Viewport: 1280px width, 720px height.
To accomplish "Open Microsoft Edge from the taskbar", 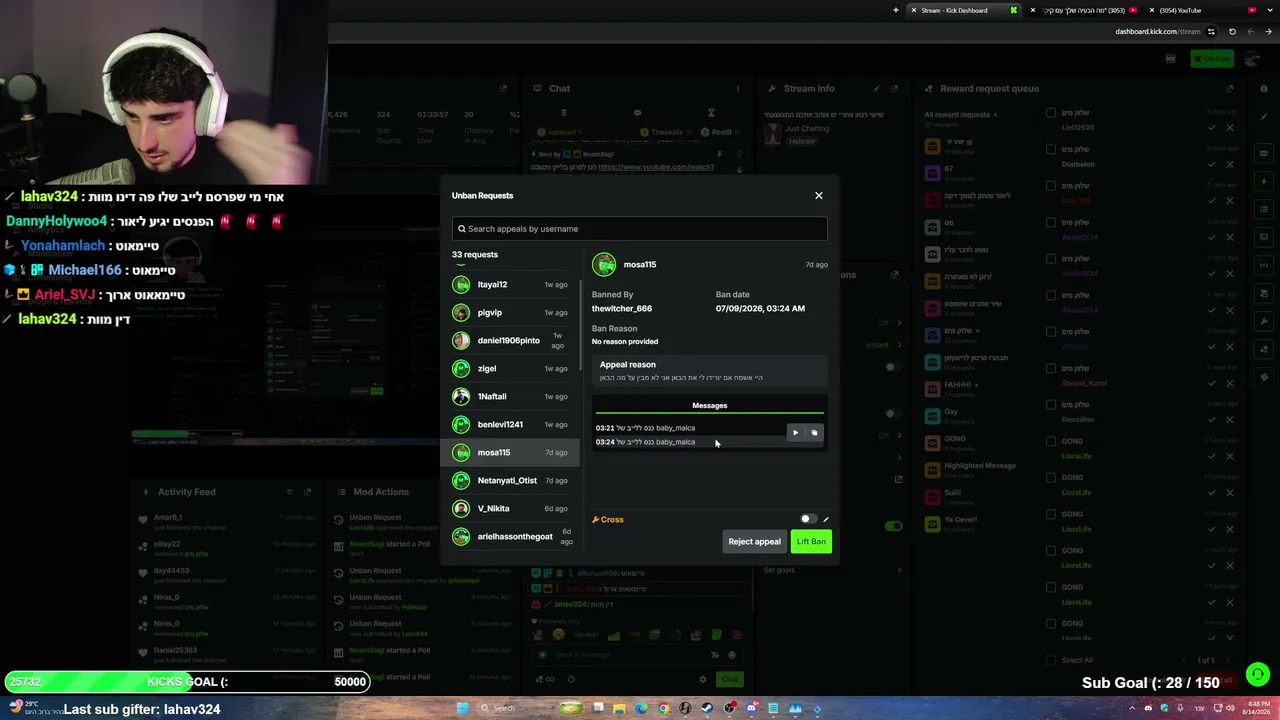I will (641, 709).
